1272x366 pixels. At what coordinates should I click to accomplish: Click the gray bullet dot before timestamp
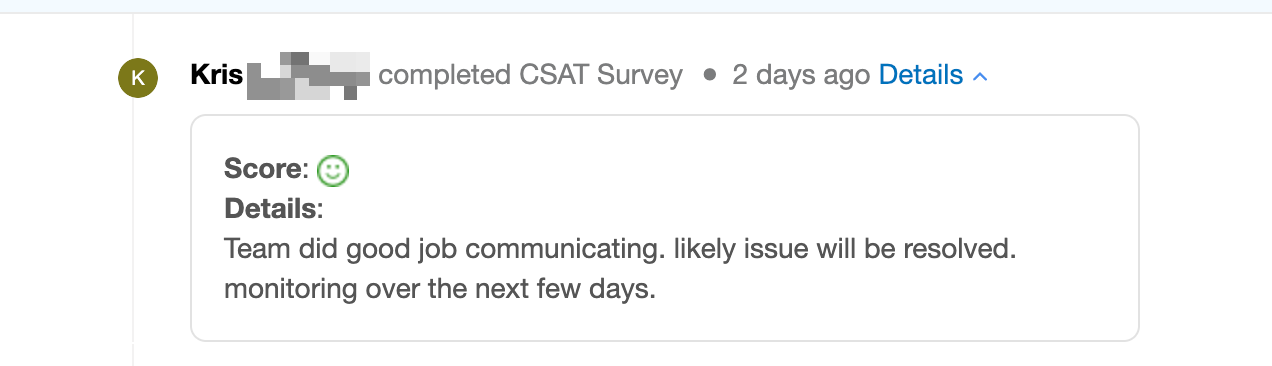pyautogui.click(x=709, y=76)
